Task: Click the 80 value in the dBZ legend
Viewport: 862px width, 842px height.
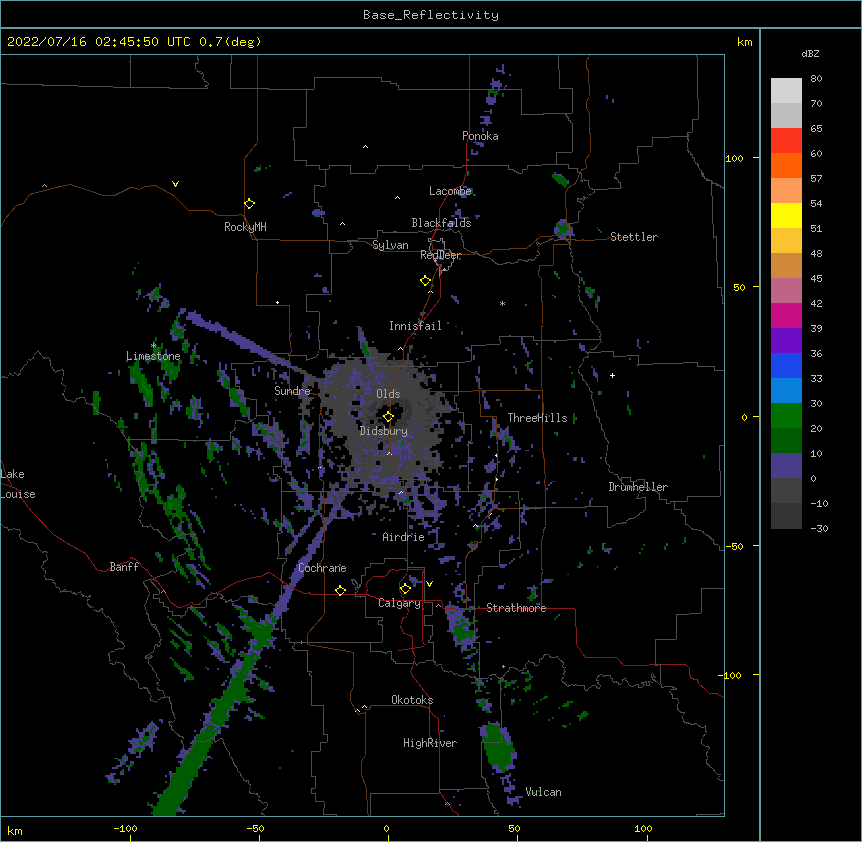Action: [816, 79]
